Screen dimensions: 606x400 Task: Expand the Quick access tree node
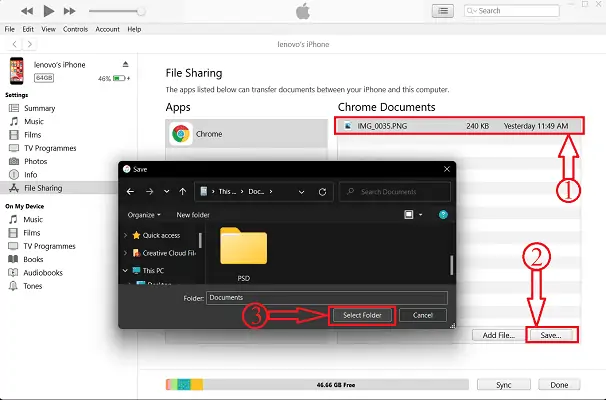click(x=125, y=236)
